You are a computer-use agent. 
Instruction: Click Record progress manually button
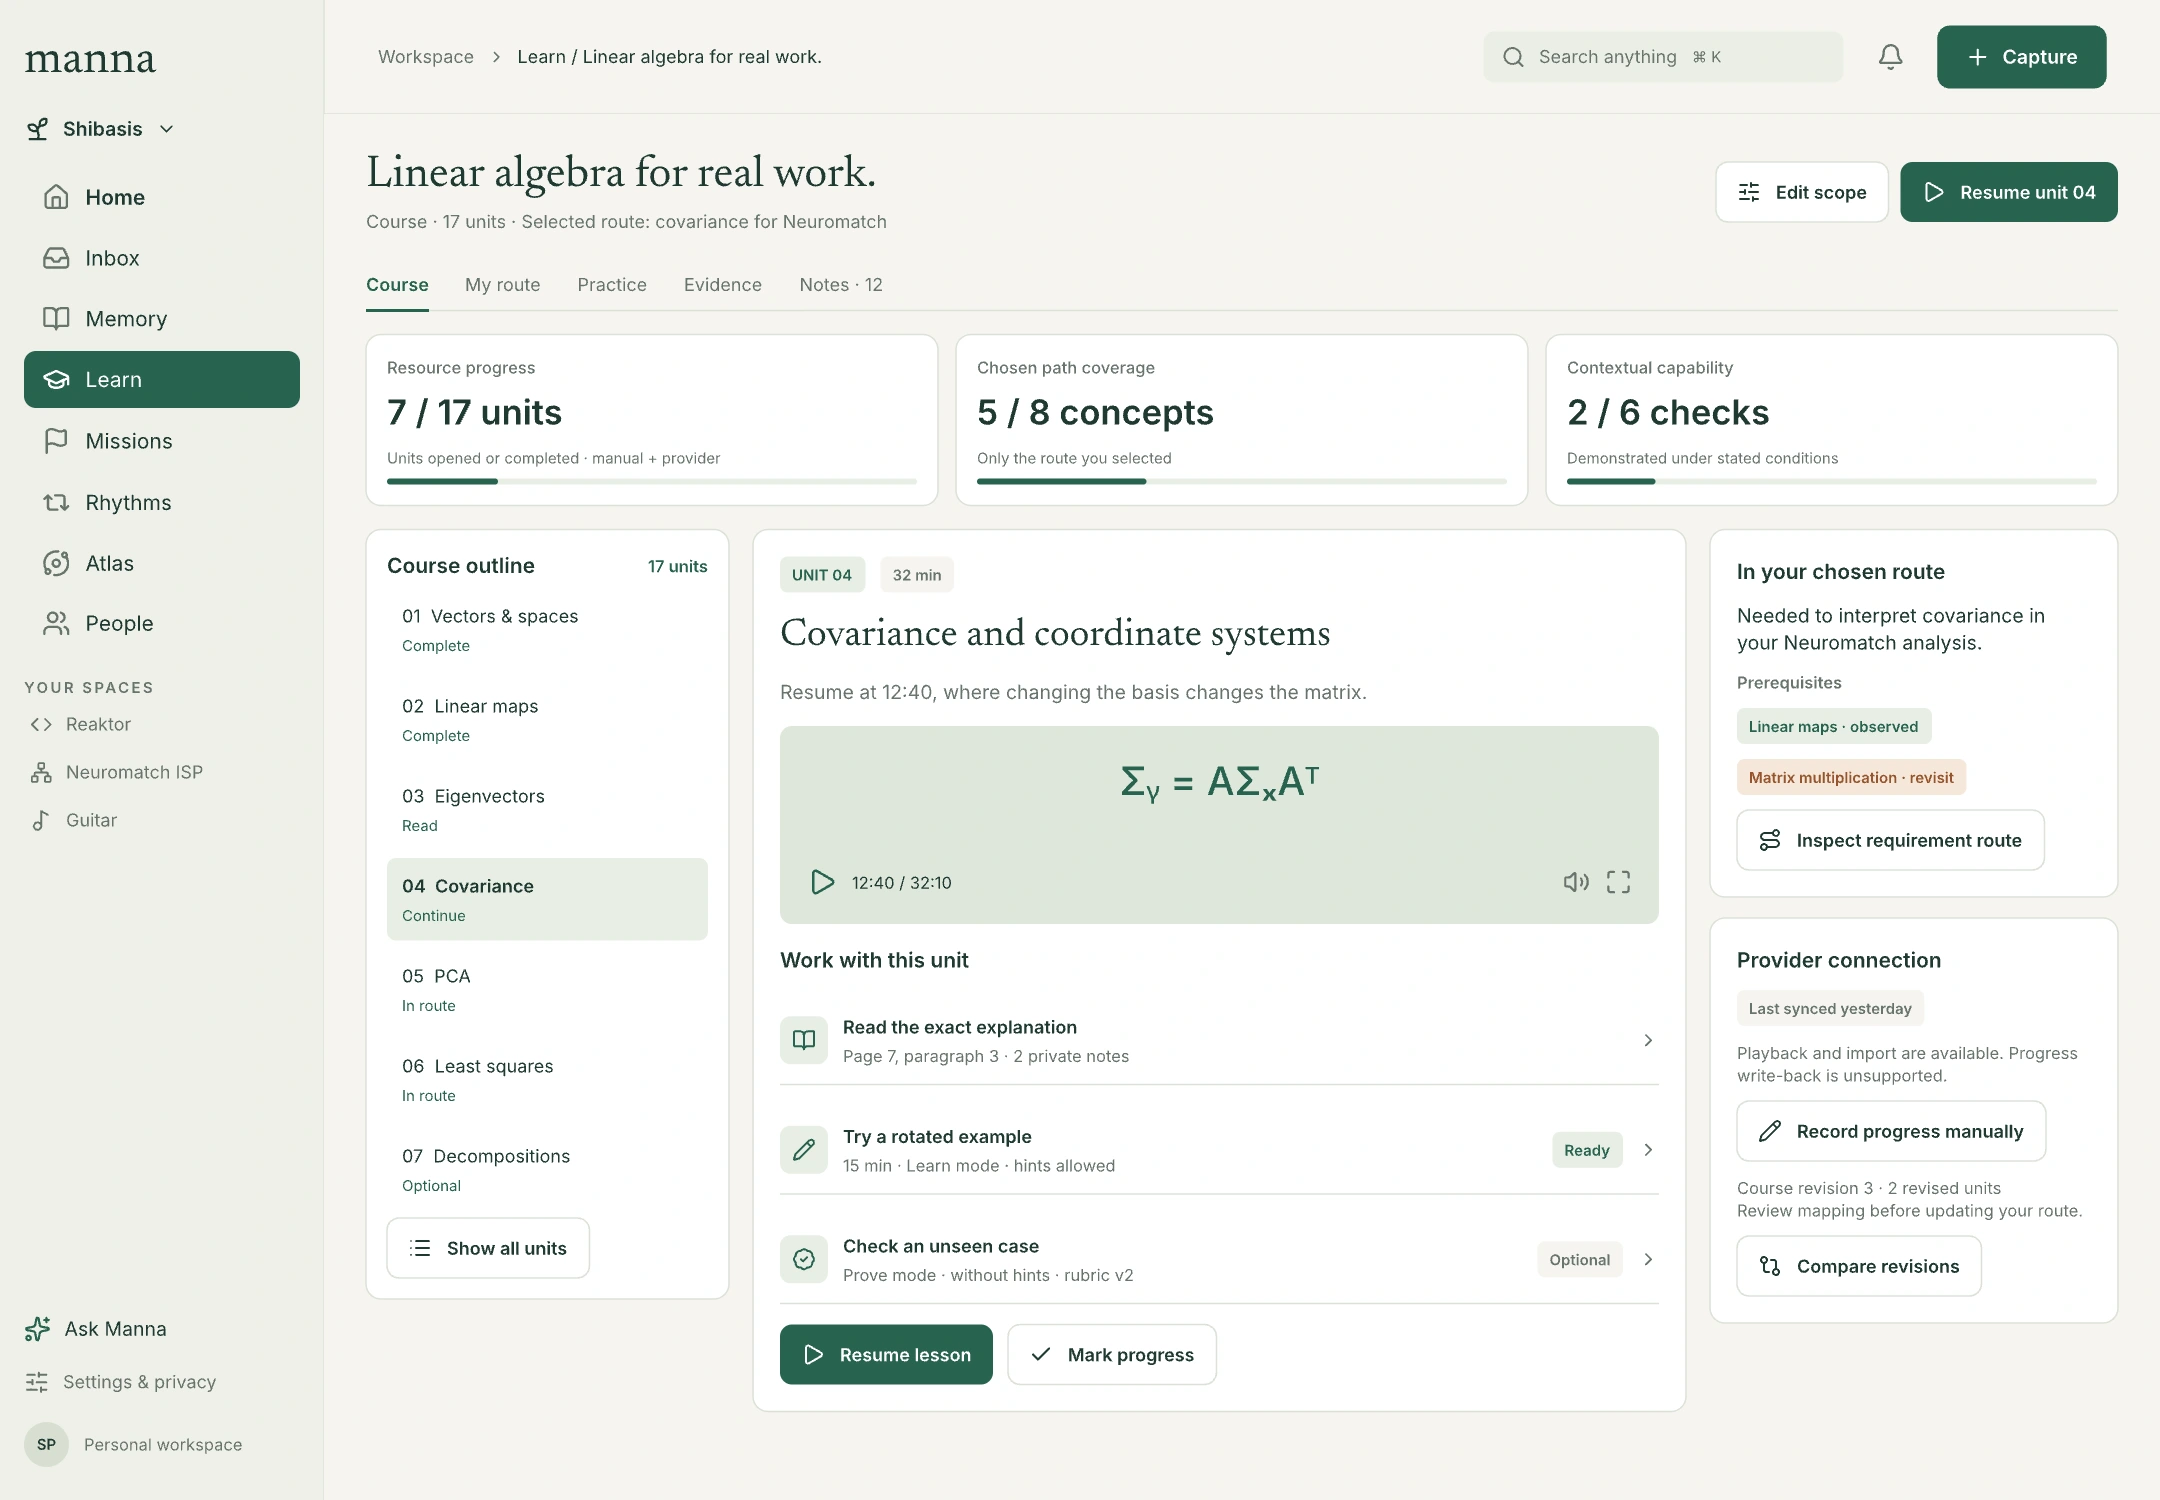tap(1891, 1131)
